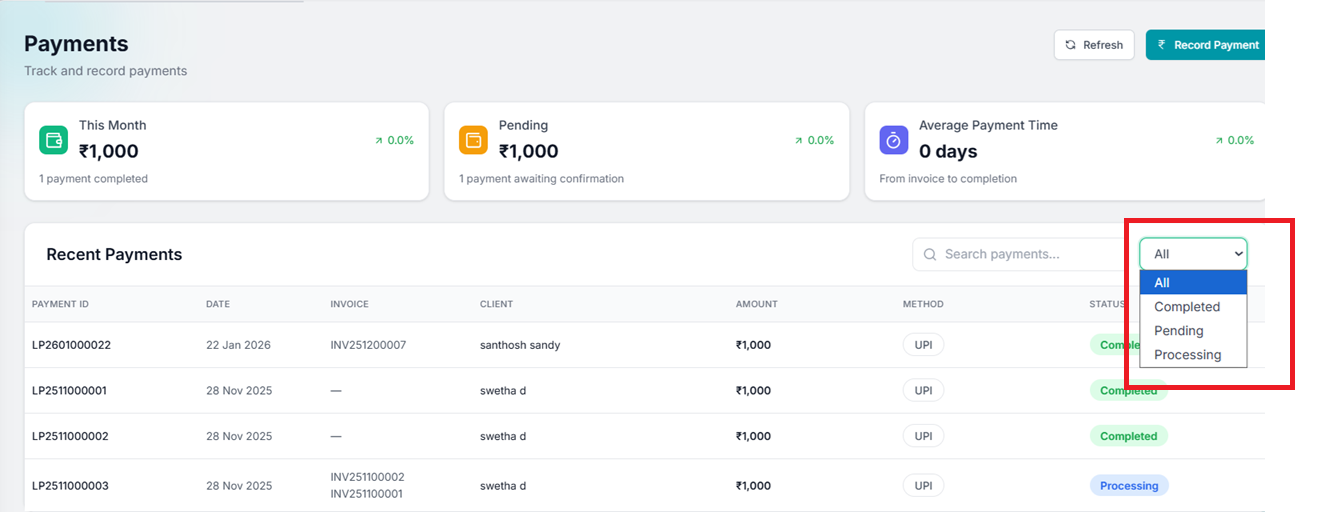Screen dimensions: 1328x520
Task: Open payment LP2601000022 row
Action: 71,345
